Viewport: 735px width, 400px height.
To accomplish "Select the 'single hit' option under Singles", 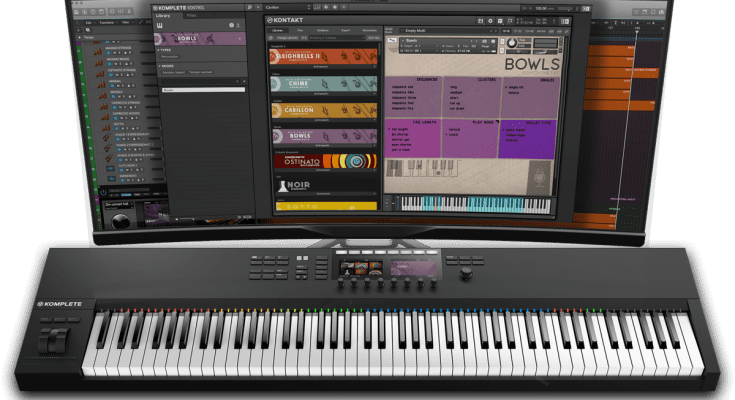I will pyautogui.click(x=511, y=88).
